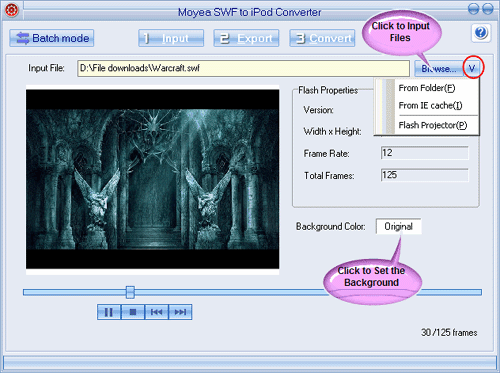Screen dimensions: 500x373
Task: Stop the Flash preview playback
Action: pyautogui.click(x=133, y=312)
